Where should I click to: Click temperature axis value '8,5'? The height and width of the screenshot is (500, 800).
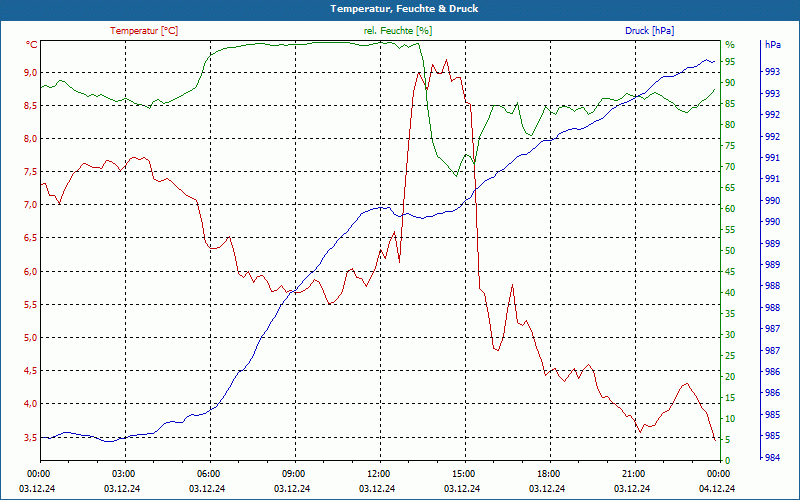31,106
